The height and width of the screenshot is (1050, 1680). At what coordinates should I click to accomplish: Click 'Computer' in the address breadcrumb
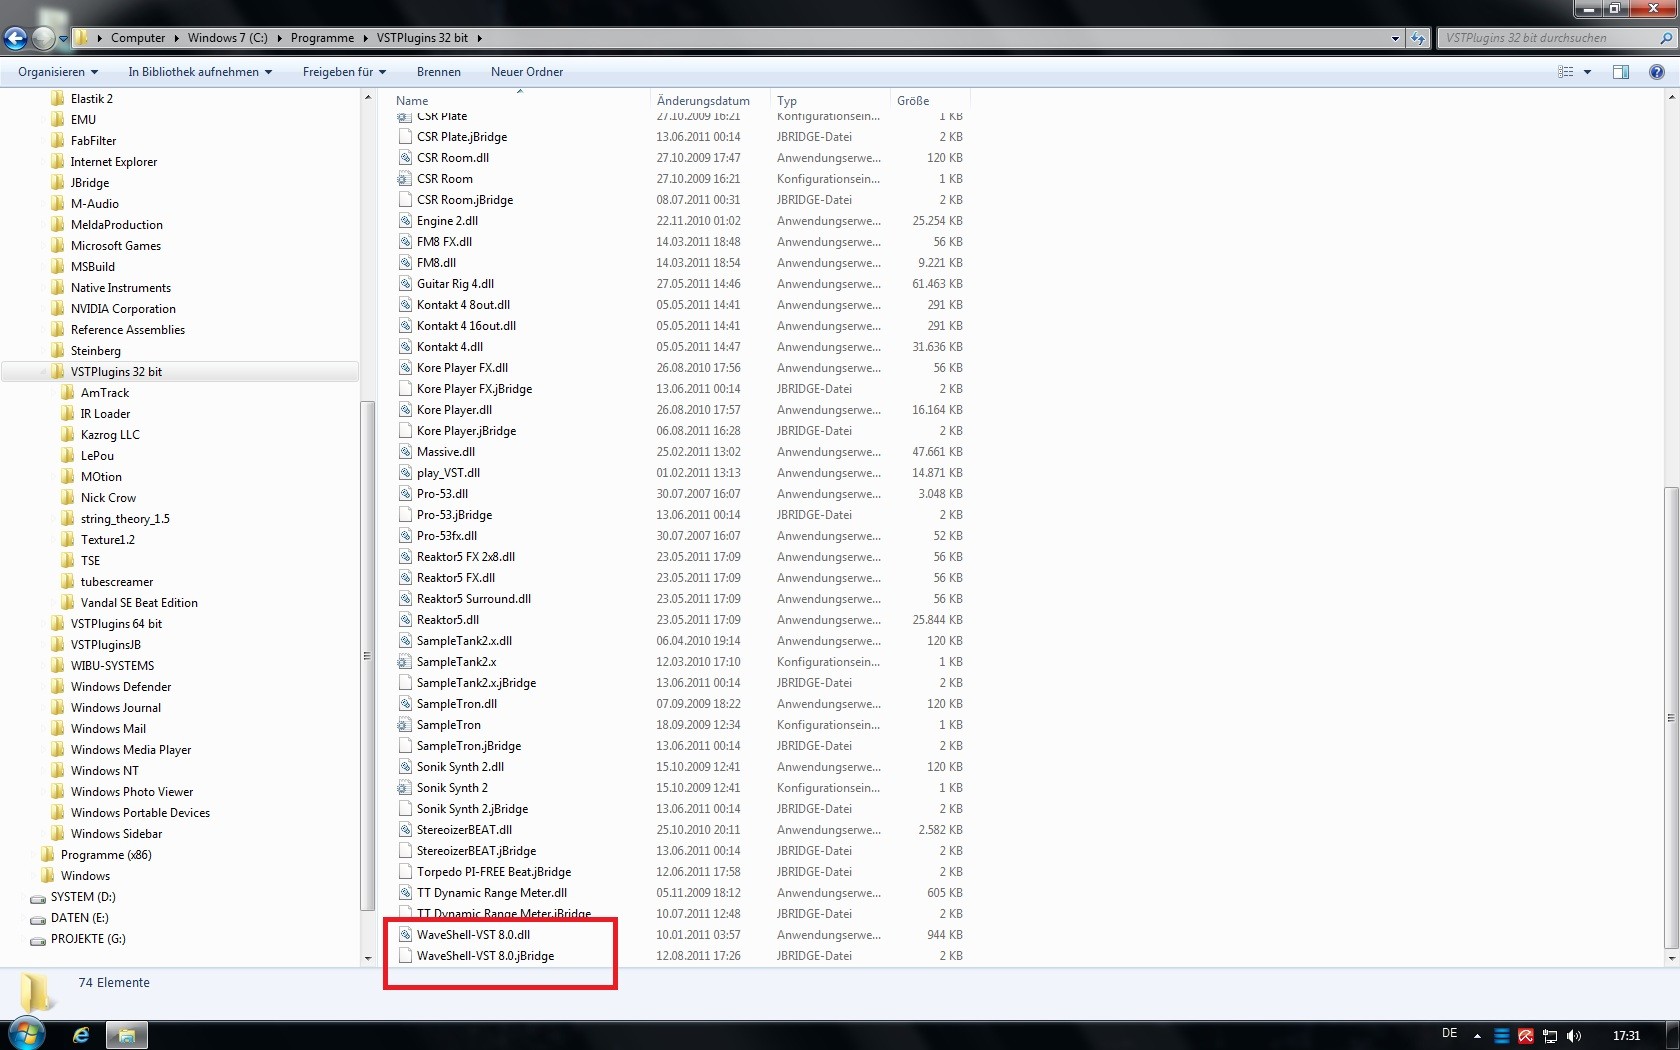pyautogui.click(x=138, y=38)
